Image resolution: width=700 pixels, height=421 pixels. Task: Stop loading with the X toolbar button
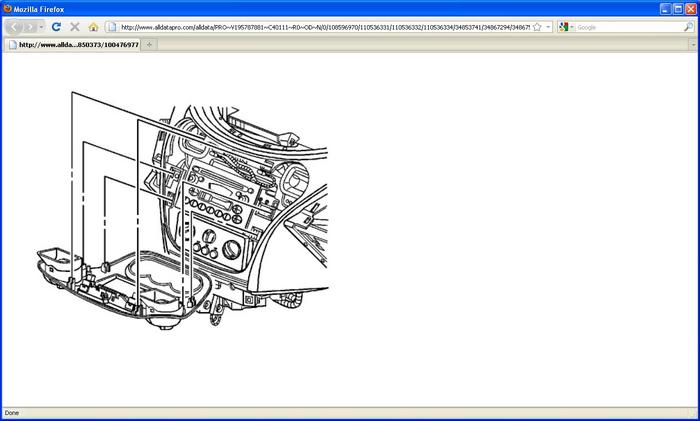coord(75,27)
